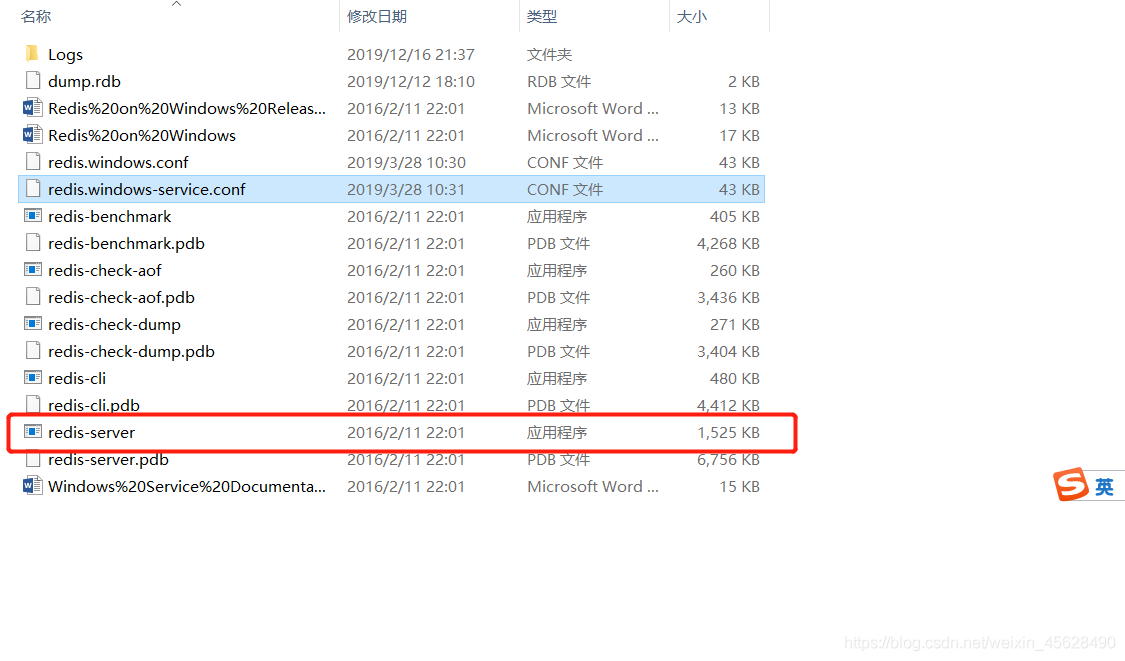Image resolution: width=1125 pixels, height=661 pixels.
Task: Select the Logs folder name
Action: tap(65, 55)
